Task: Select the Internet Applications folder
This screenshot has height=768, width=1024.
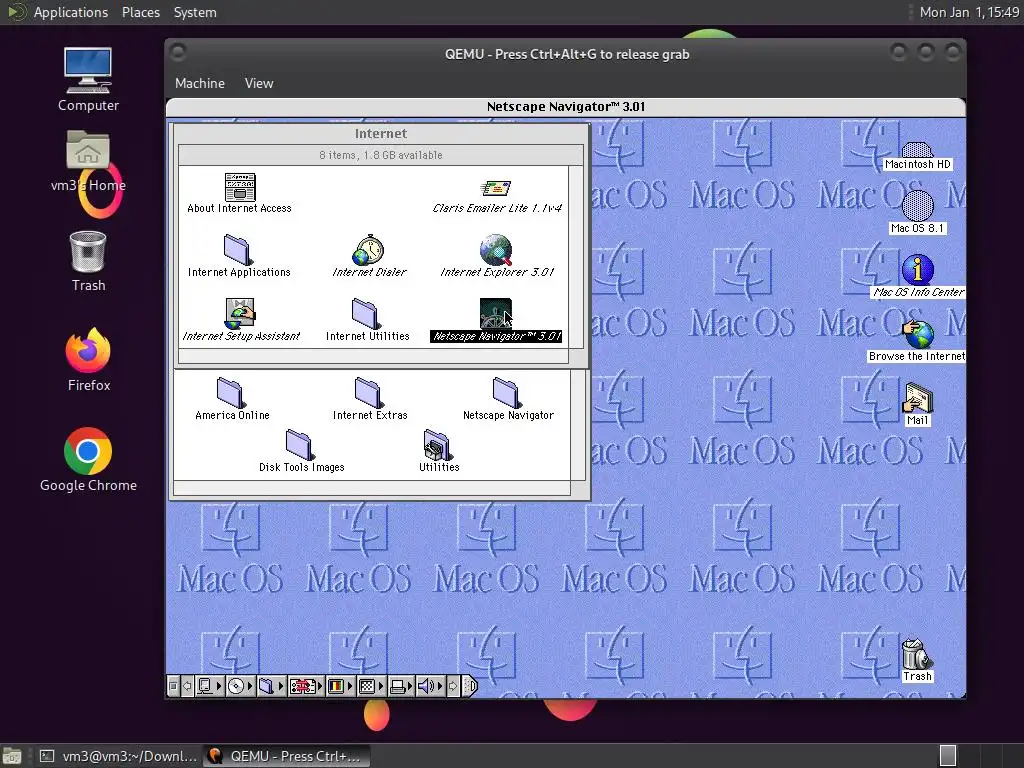Action: pos(237,250)
